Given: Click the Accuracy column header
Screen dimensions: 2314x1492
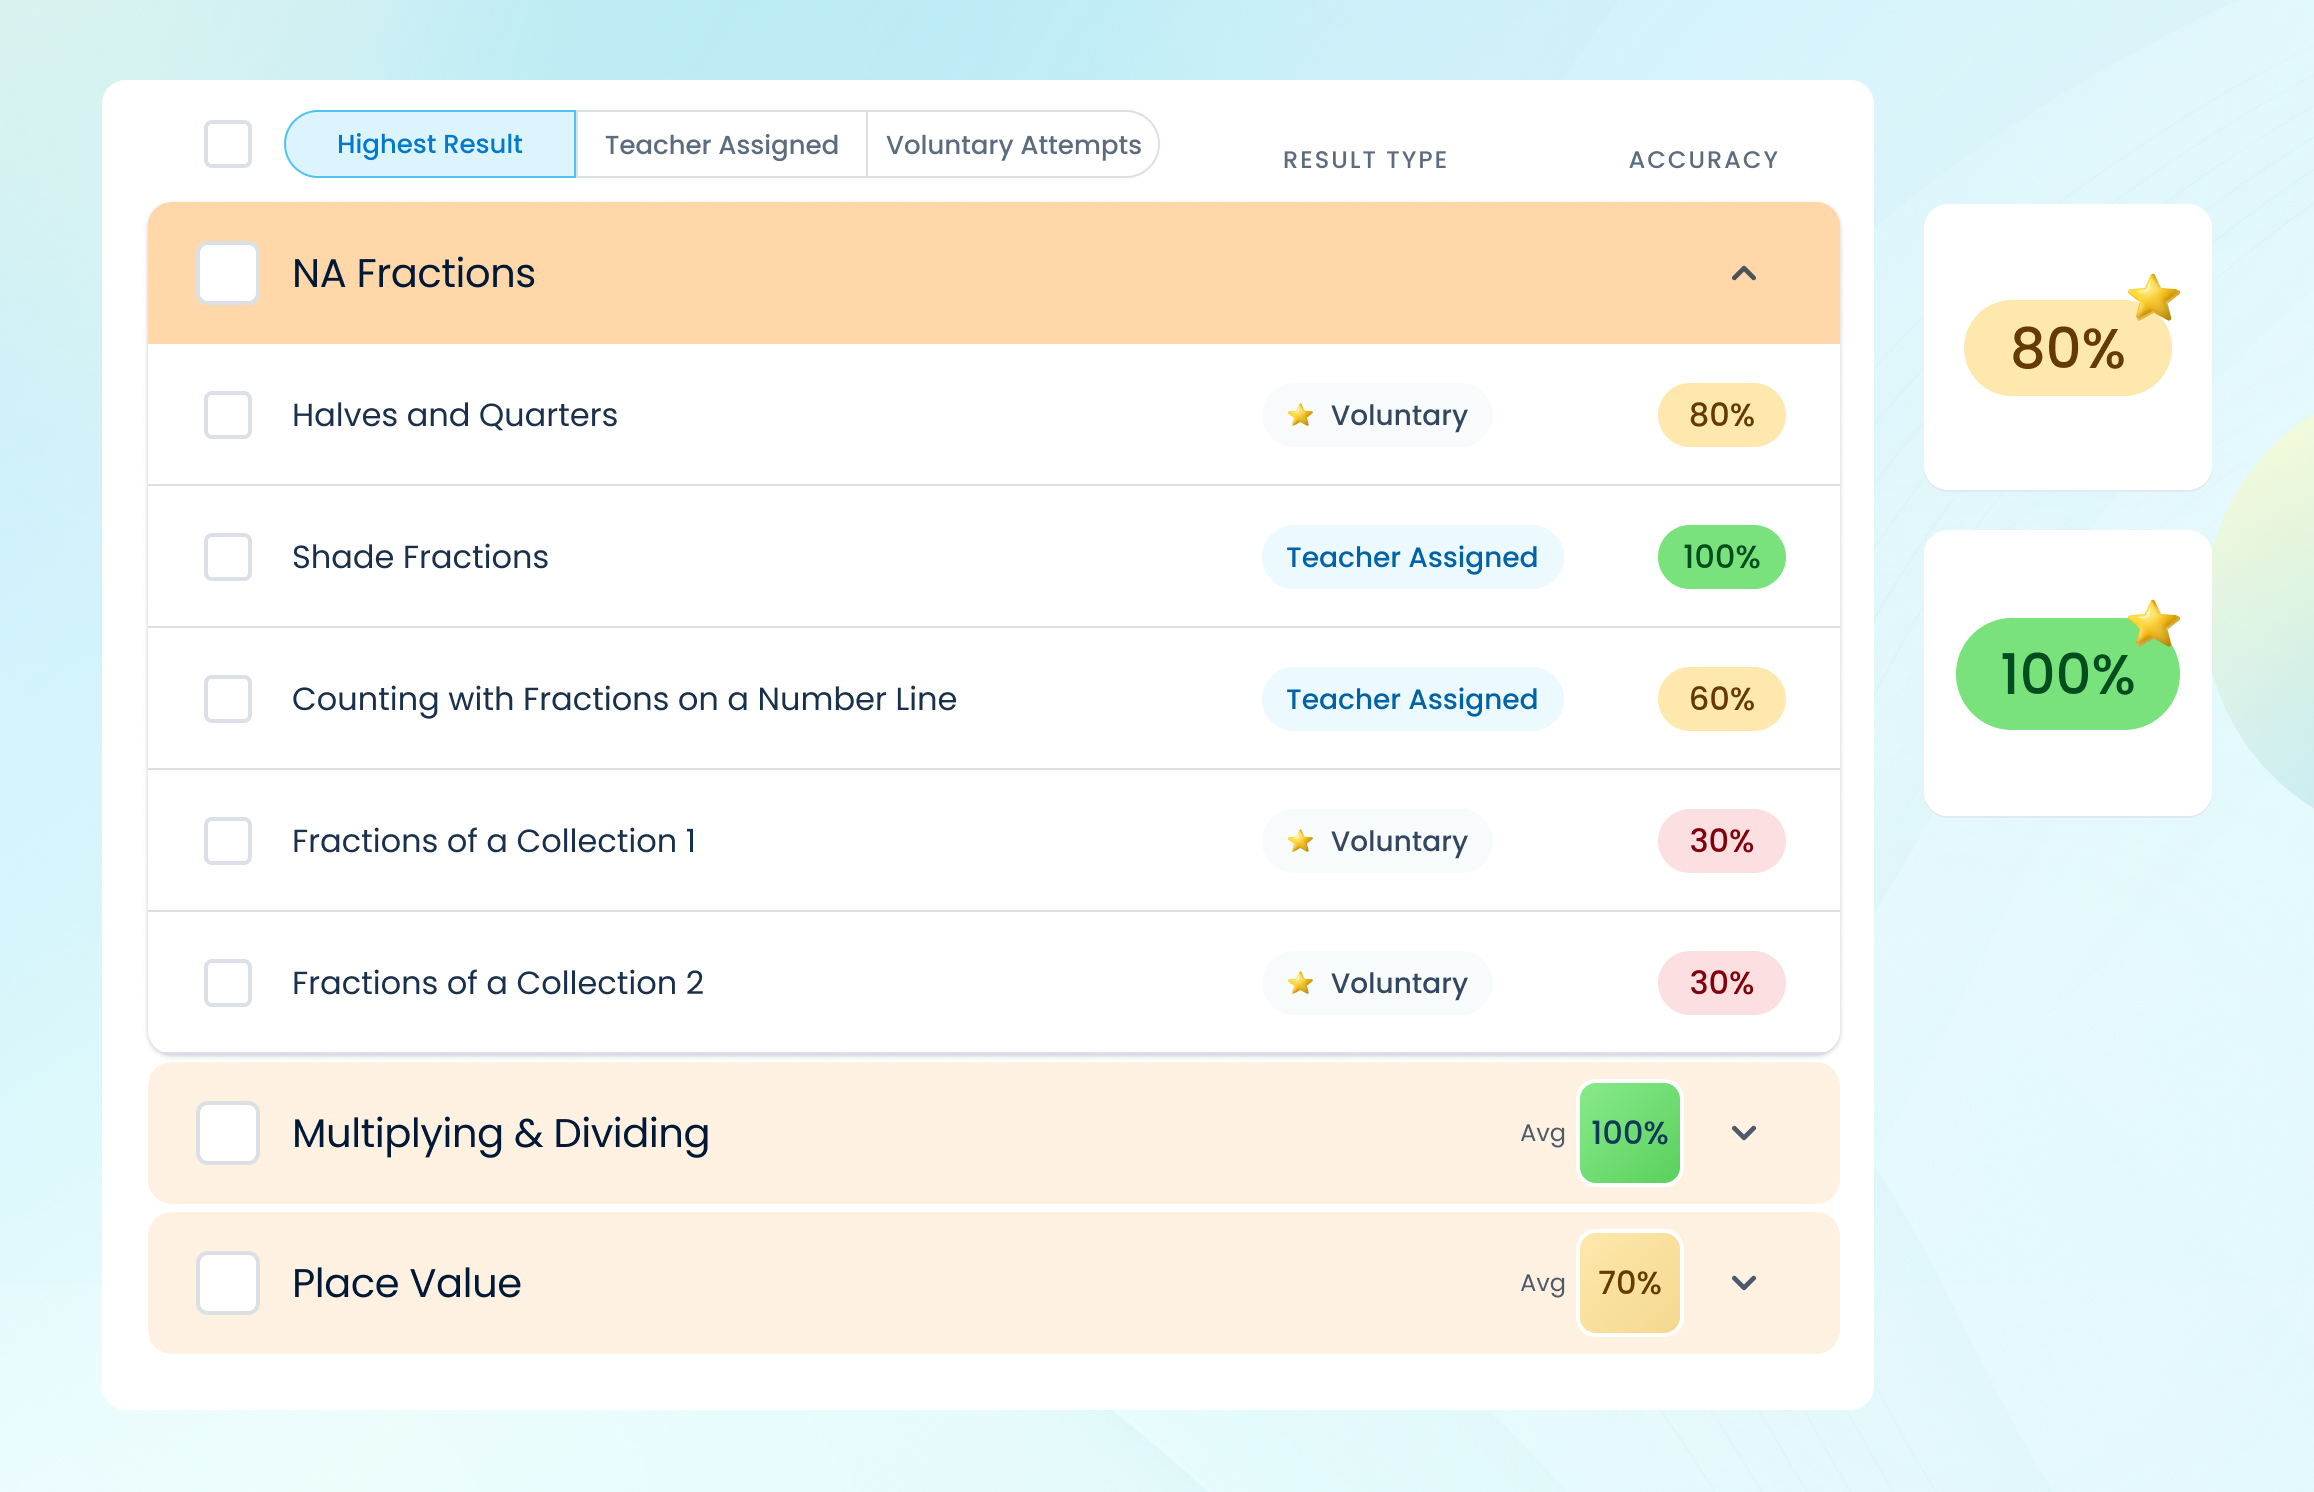Looking at the screenshot, I should click(1703, 158).
